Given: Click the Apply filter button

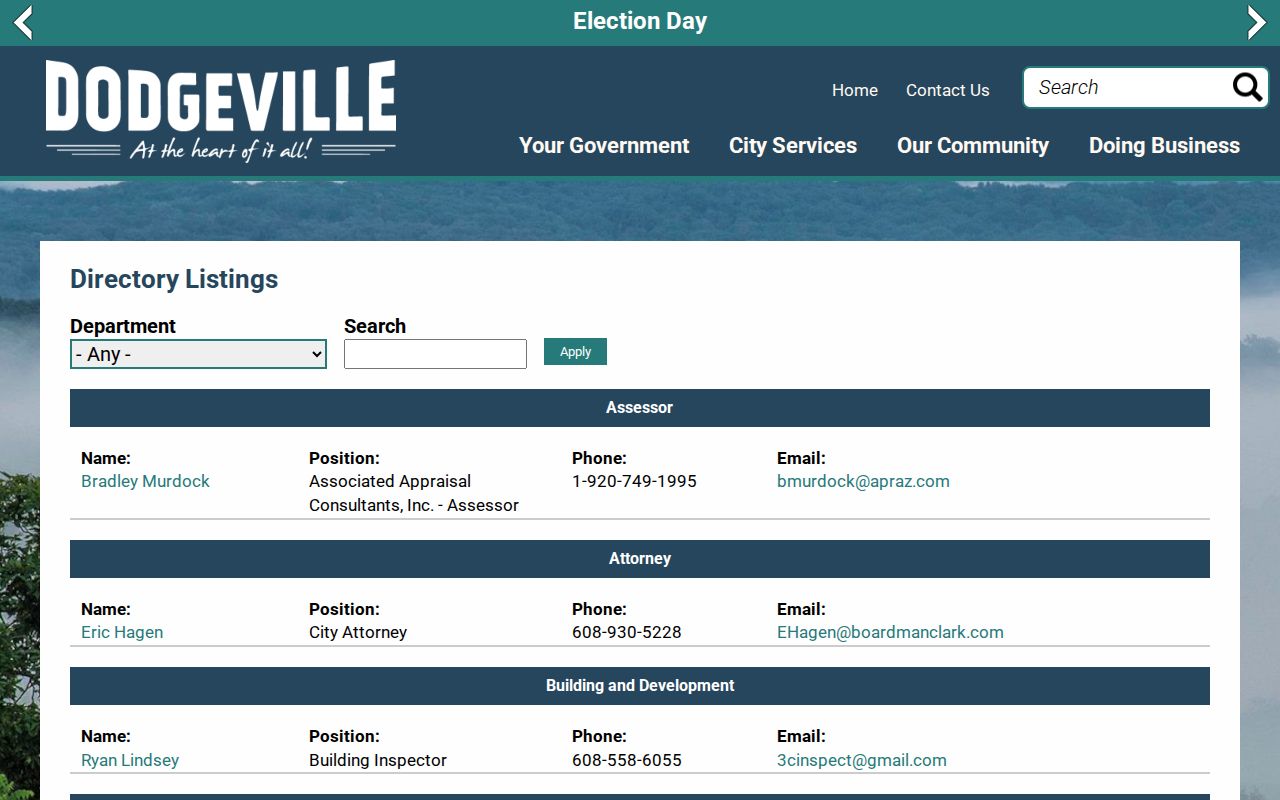Looking at the screenshot, I should (x=575, y=352).
